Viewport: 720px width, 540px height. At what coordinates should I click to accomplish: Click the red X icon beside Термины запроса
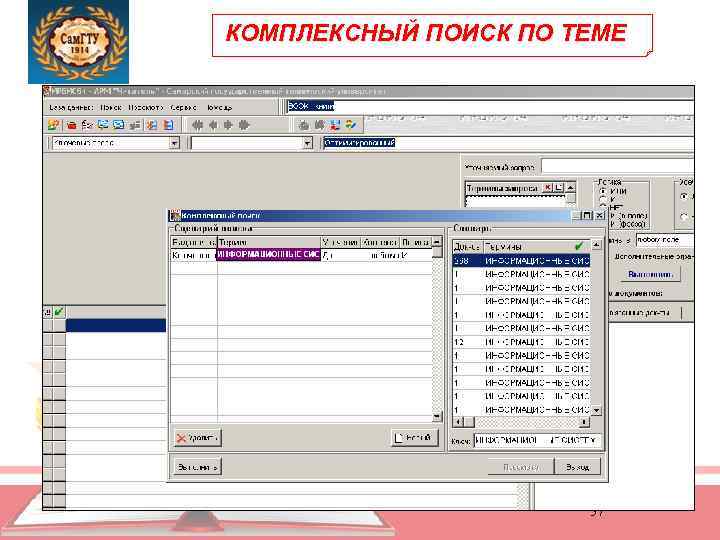click(547, 187)
